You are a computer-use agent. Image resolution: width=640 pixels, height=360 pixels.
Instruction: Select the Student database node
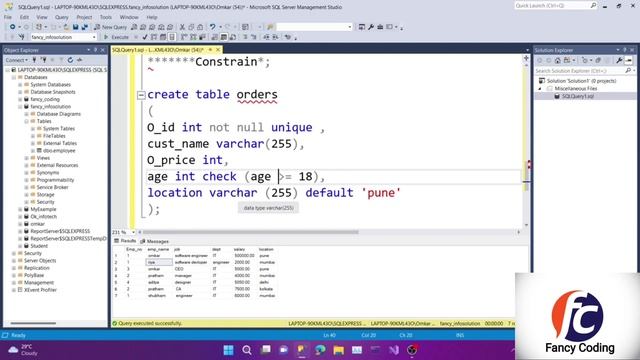point(39,246)
